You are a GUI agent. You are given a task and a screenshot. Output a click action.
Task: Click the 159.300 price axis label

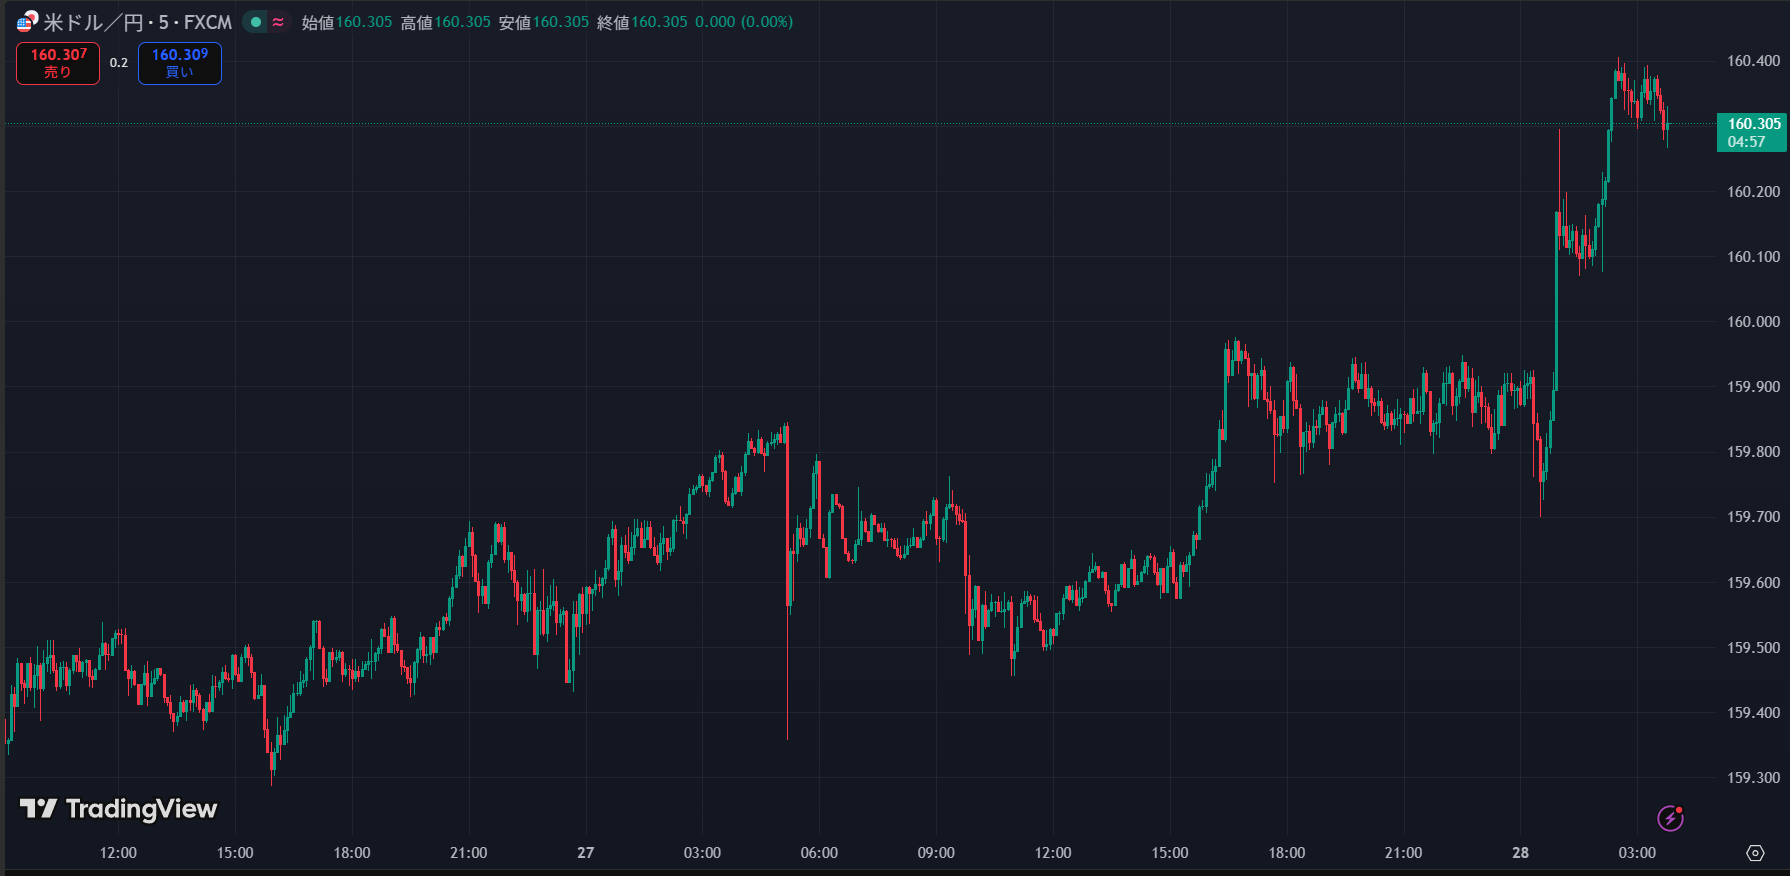point(1753,778)
